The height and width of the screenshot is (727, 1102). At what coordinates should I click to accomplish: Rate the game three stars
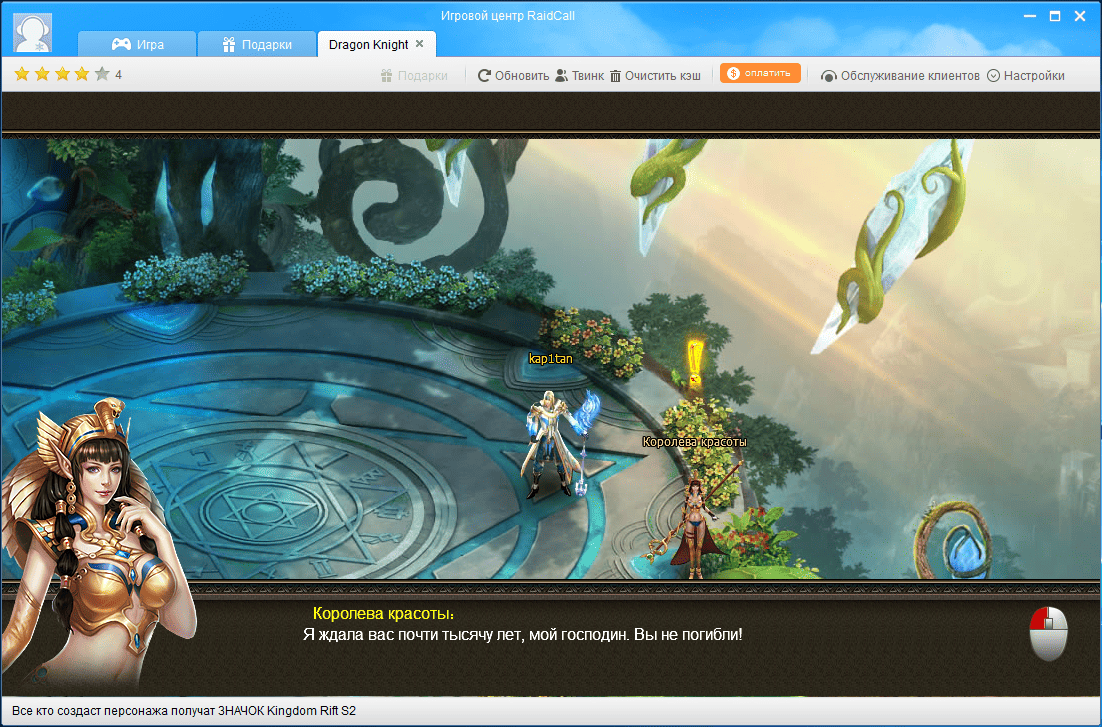click(63, 74)
